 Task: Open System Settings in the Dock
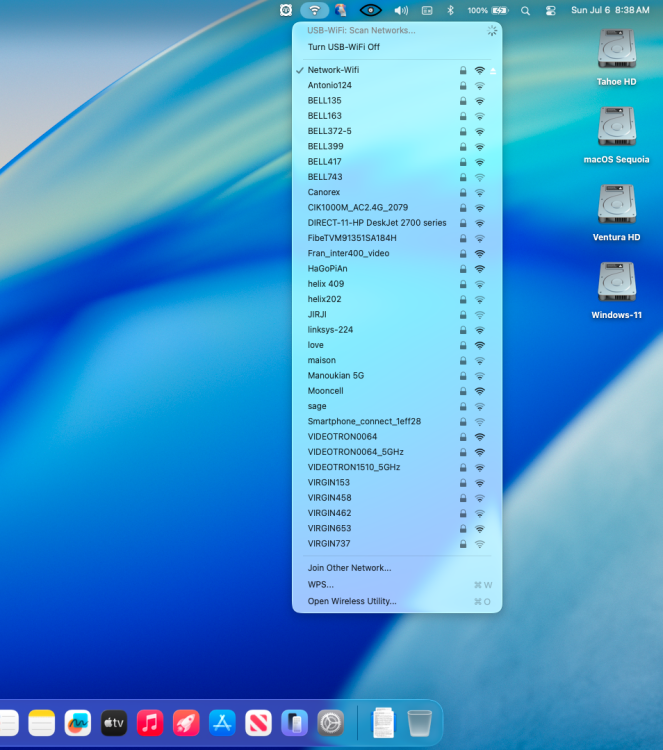331,723
